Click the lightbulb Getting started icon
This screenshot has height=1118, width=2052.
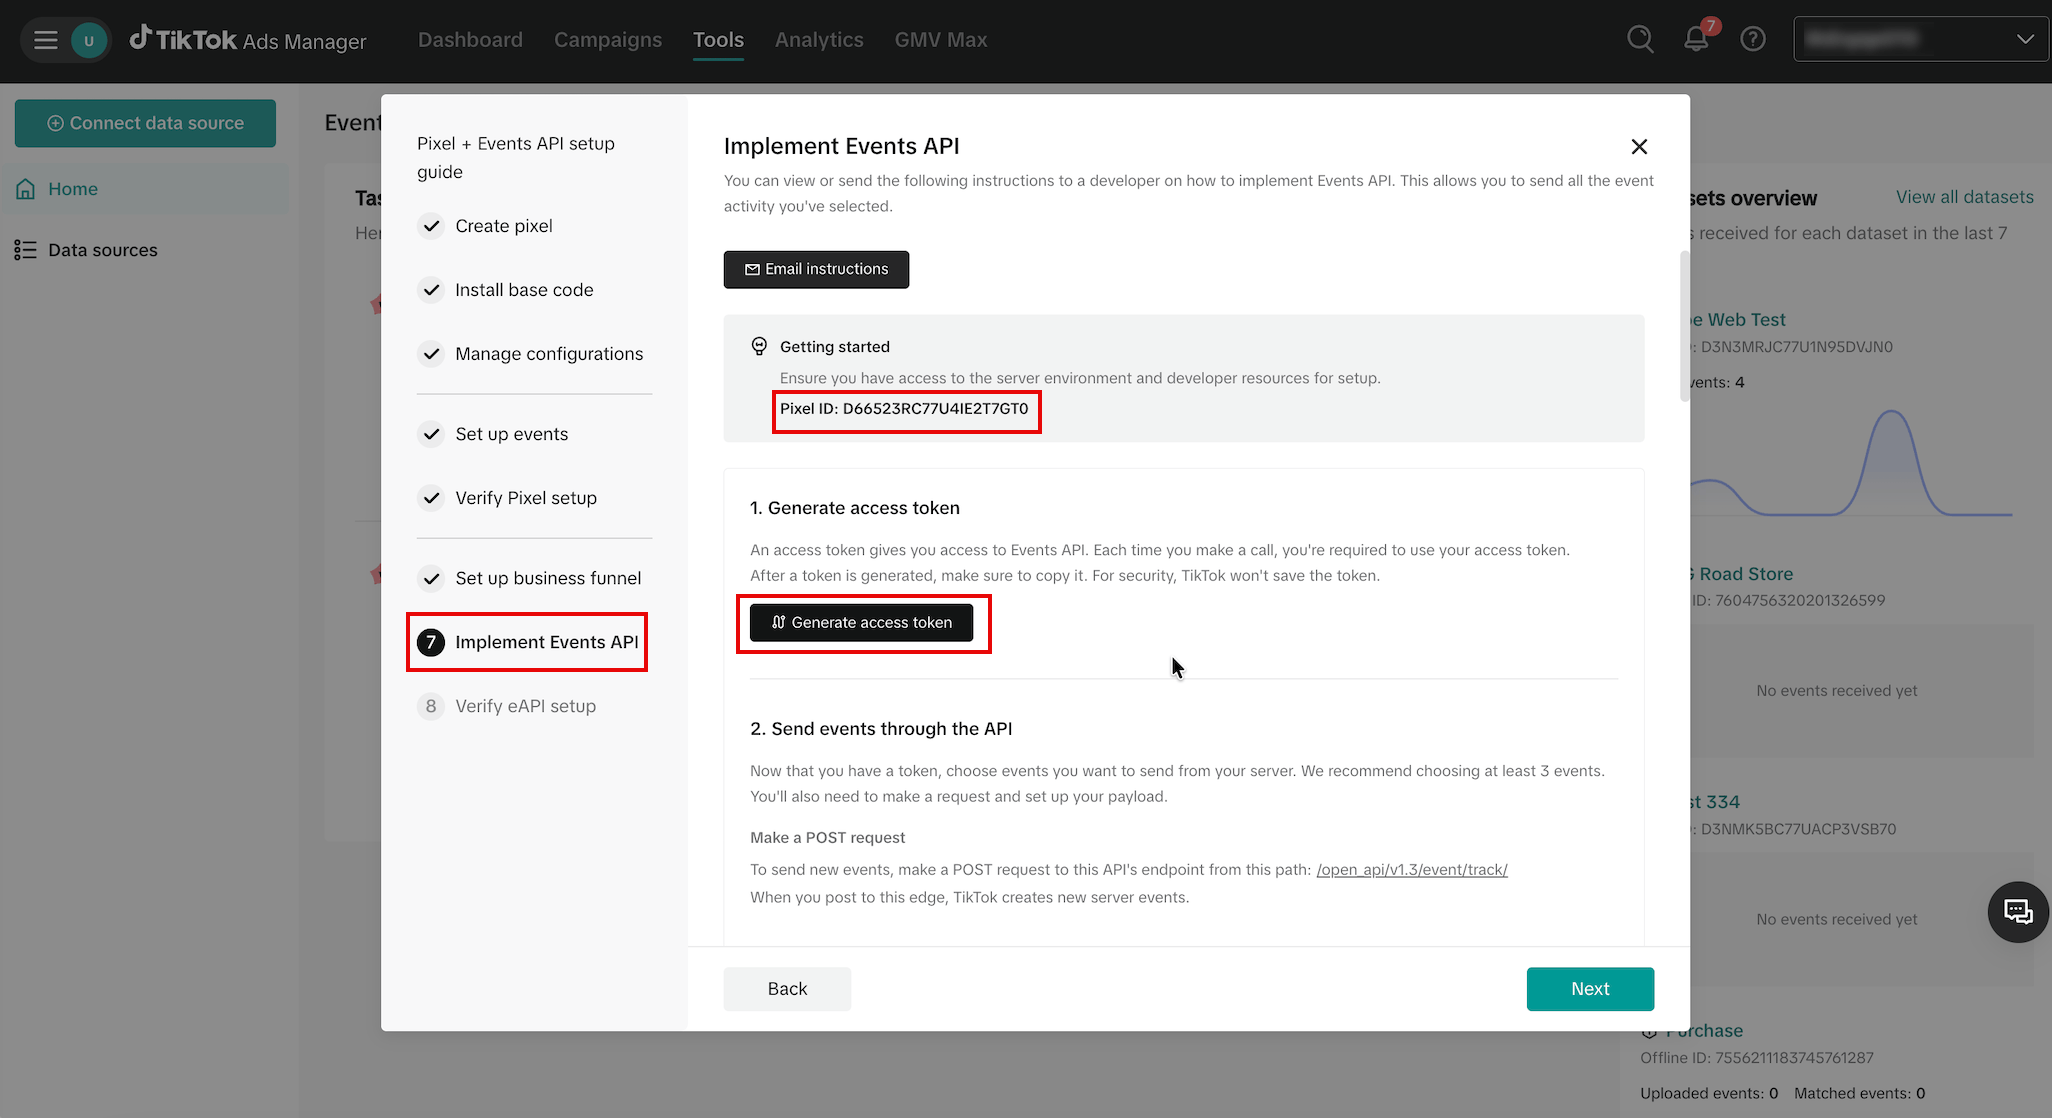[759, 346]
